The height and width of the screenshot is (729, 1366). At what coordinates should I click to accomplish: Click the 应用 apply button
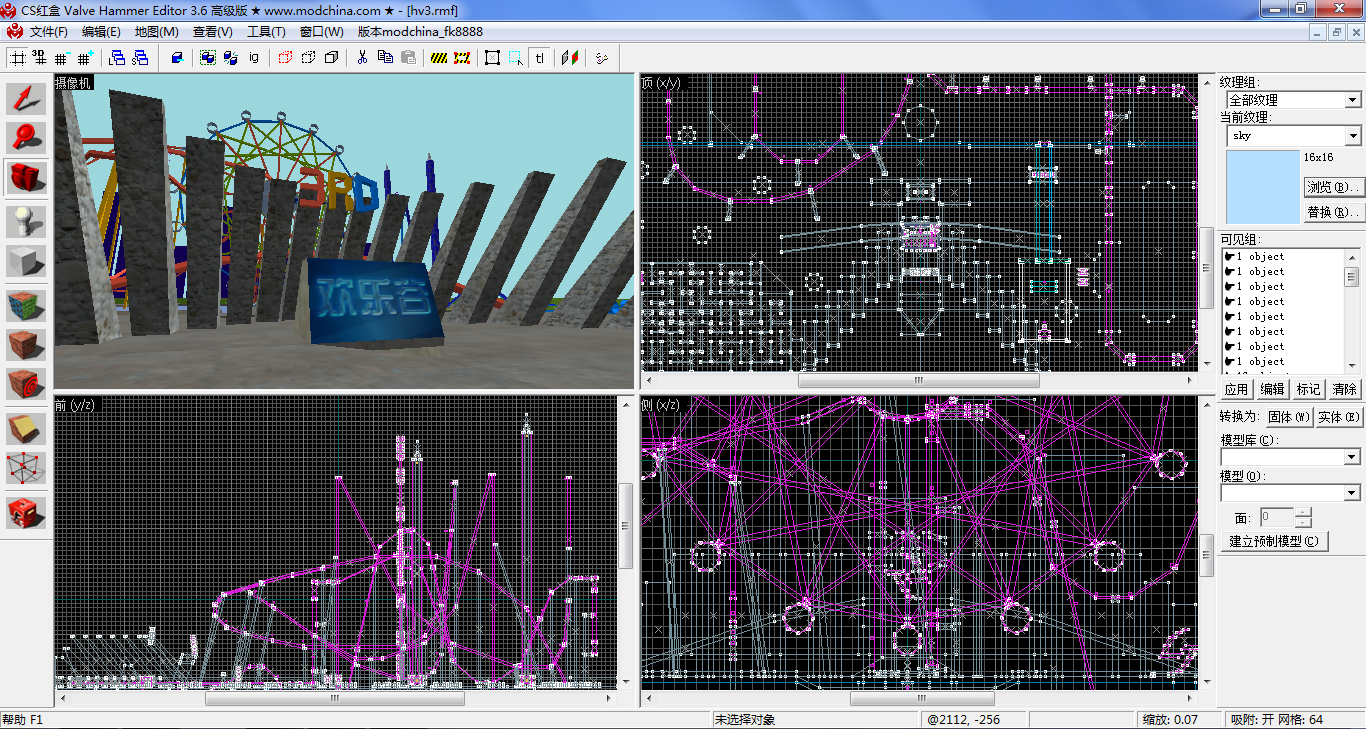pos(1237,389)
